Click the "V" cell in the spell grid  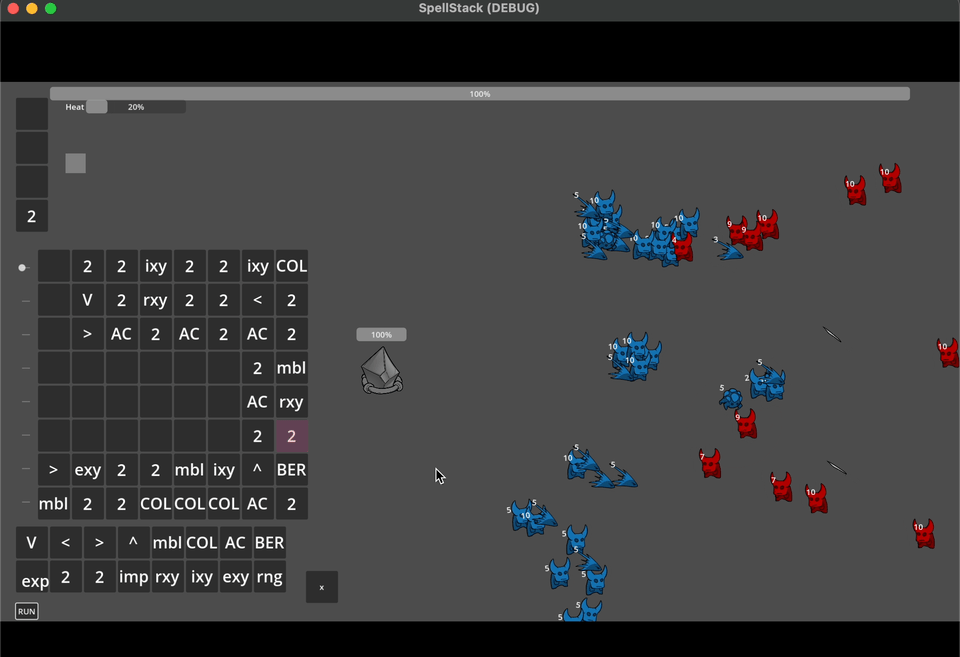88,300
